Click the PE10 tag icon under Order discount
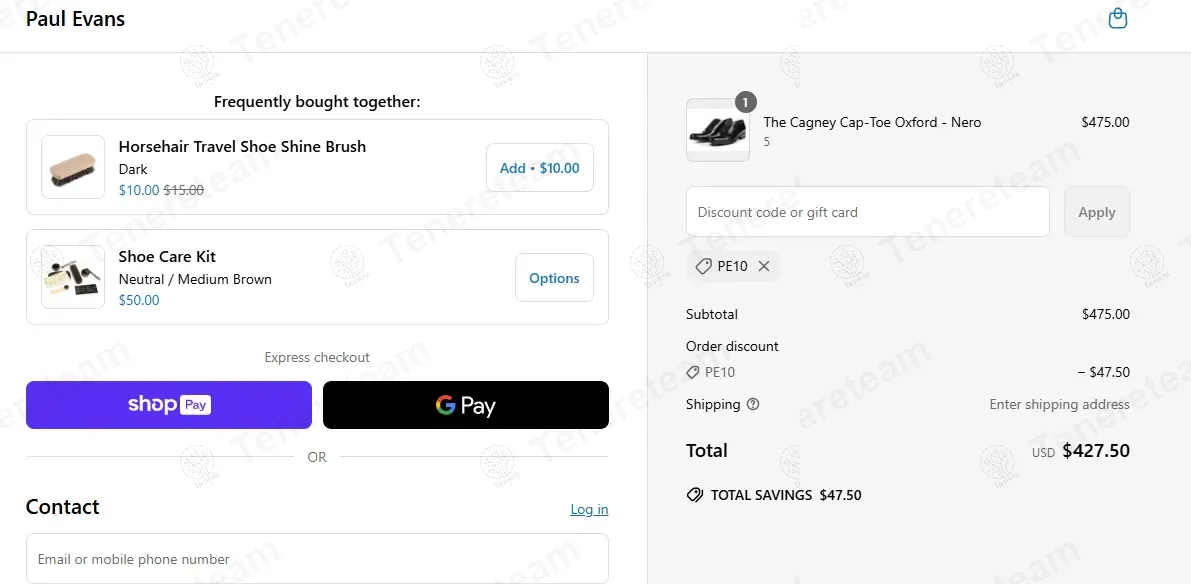 pyautogui.click(x=693, y=372)
